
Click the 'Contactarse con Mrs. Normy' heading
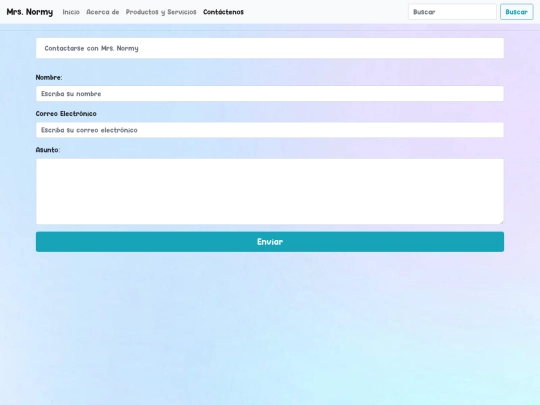tap(91, 48)
